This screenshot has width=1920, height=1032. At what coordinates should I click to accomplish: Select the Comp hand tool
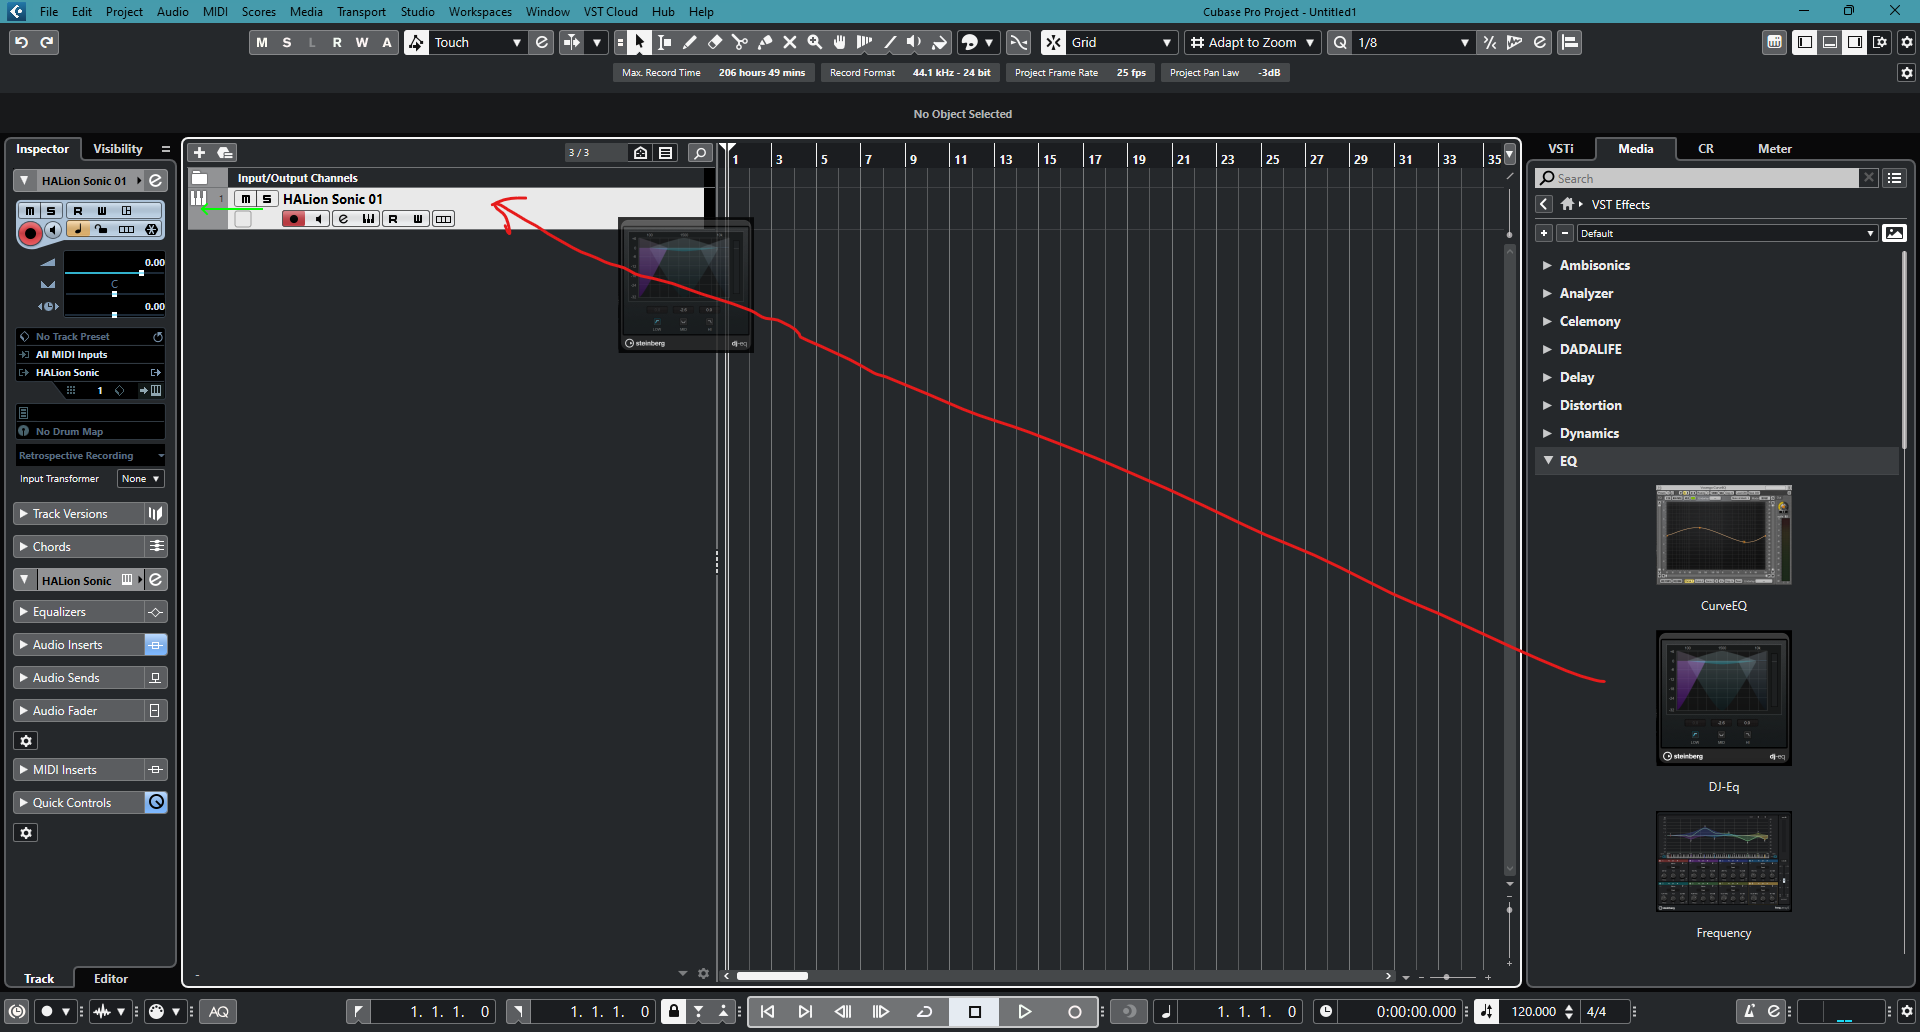[840, 42]
